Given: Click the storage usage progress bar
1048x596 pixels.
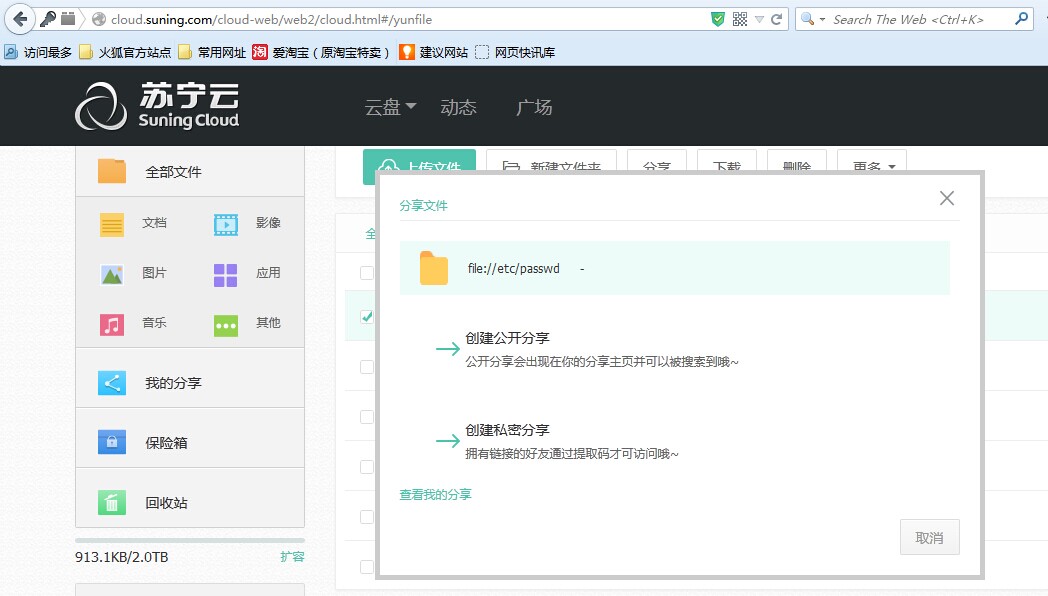Looking at the screenshot, I should (x=190, y=540).
